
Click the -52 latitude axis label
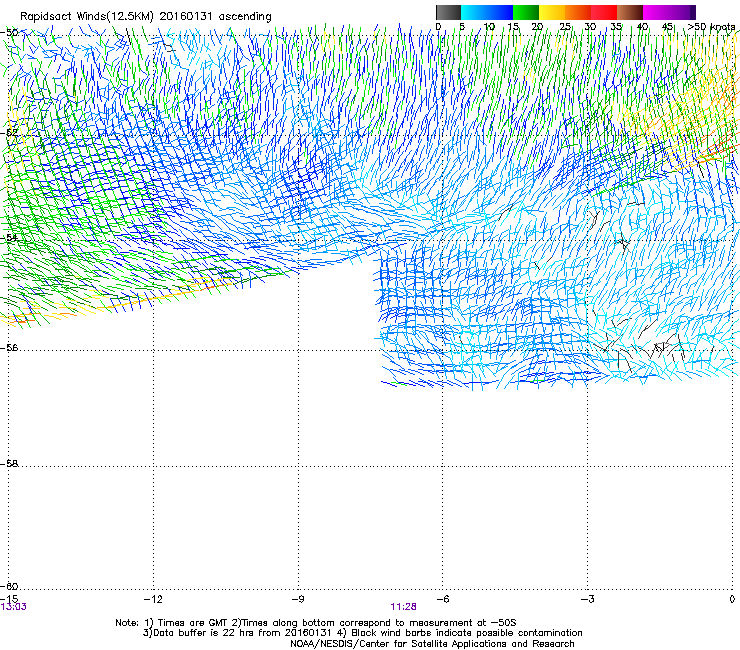point(9,133)
